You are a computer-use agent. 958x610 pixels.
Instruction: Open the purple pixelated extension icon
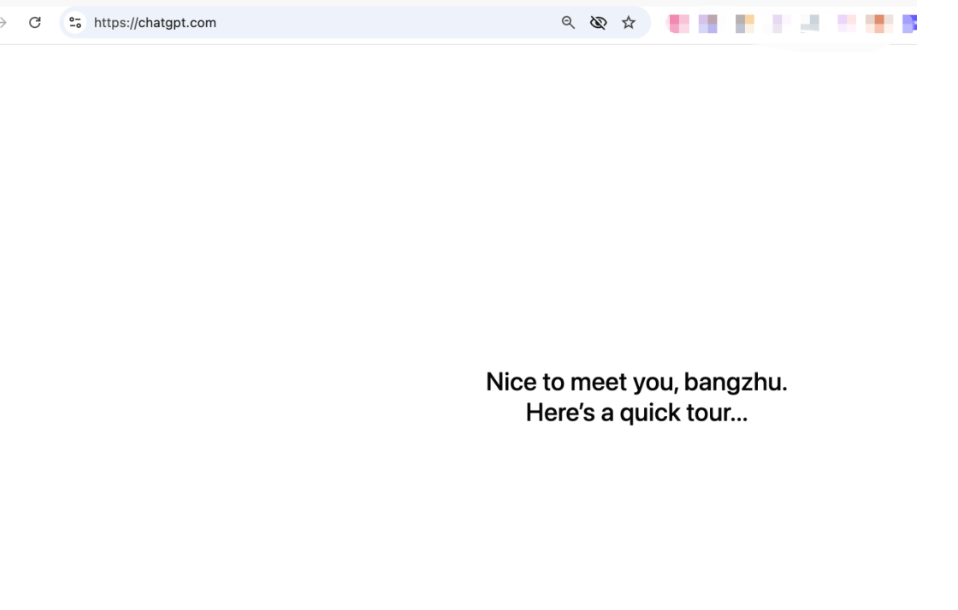[708, 23]
